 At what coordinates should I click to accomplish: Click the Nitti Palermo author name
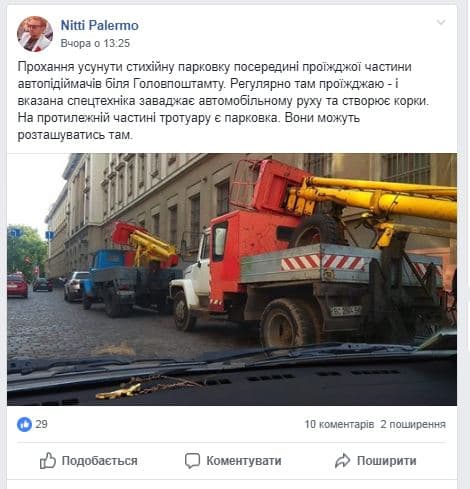click(x=100, y=25)
